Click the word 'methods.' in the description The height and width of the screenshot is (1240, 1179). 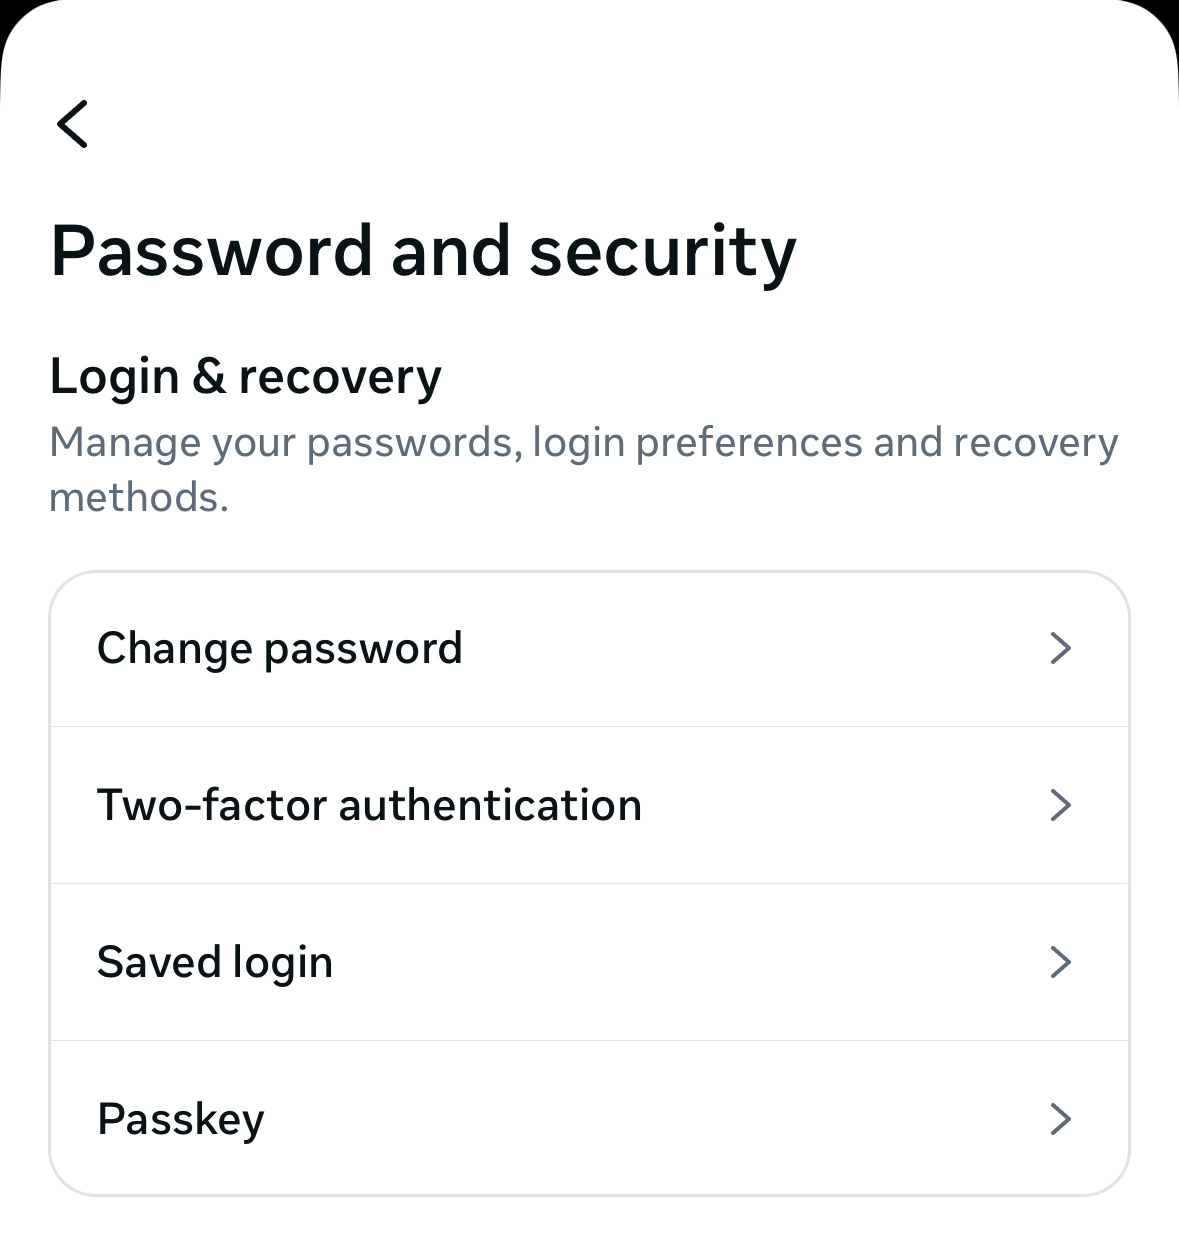(139, 497)
